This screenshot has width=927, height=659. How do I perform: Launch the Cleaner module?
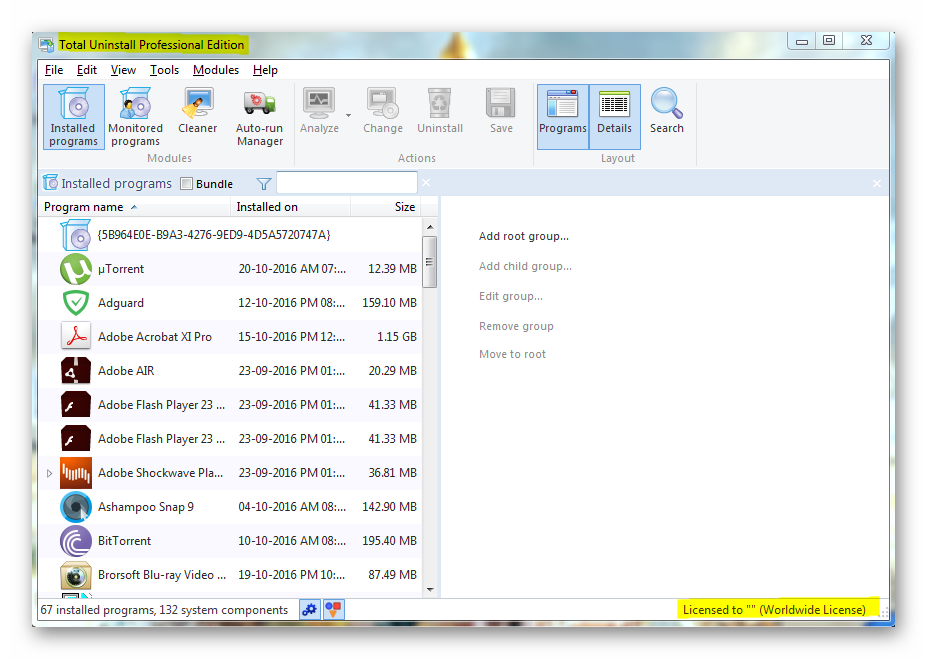[x=197, y=111]
